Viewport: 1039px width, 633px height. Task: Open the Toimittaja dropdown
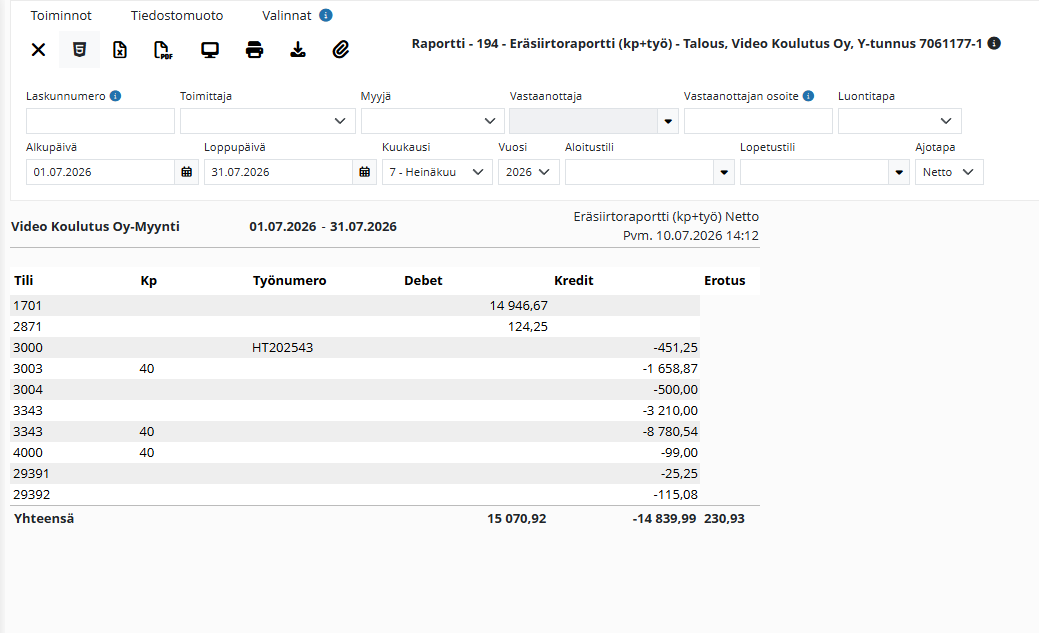click(x=268, y=121)
